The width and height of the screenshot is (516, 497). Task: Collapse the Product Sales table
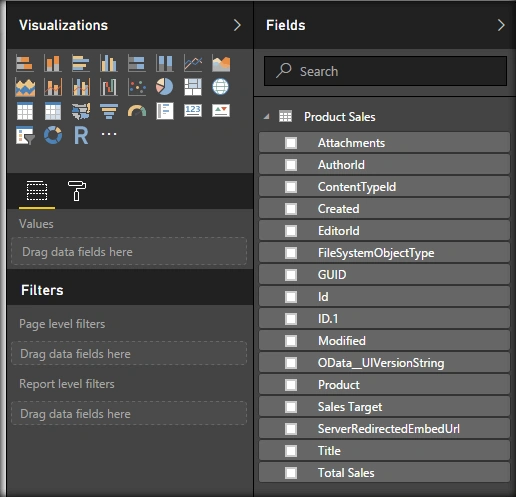pos(267,117)
